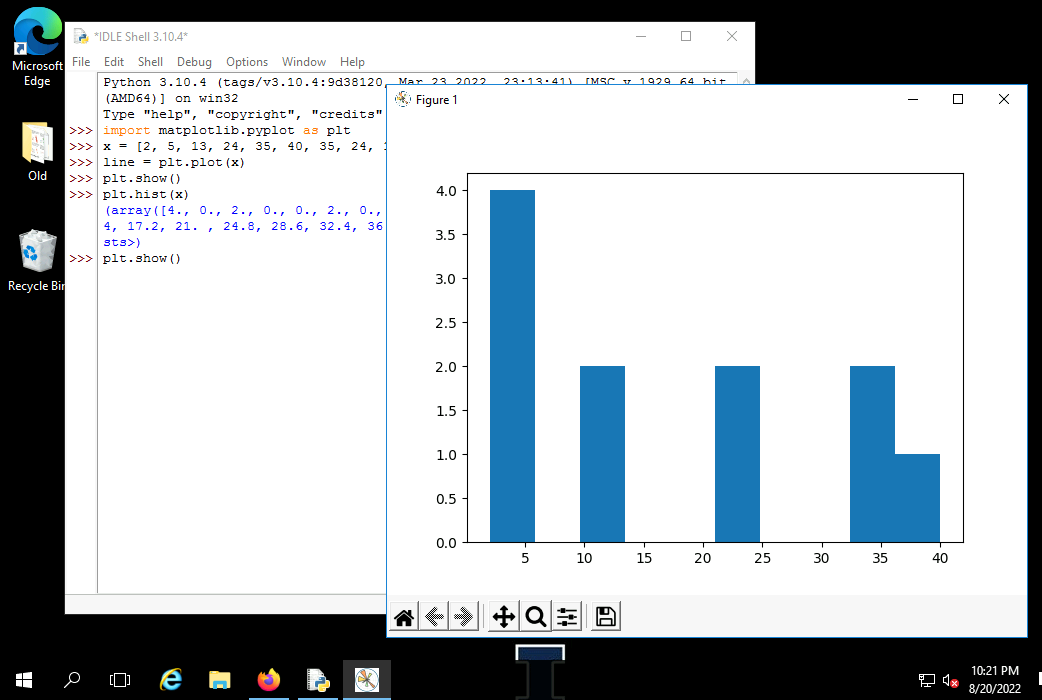Image resolution: width=1042 pixels, height=700 pixels.
Task: Open the File menu in IDLE
Action: pos(81,62)
